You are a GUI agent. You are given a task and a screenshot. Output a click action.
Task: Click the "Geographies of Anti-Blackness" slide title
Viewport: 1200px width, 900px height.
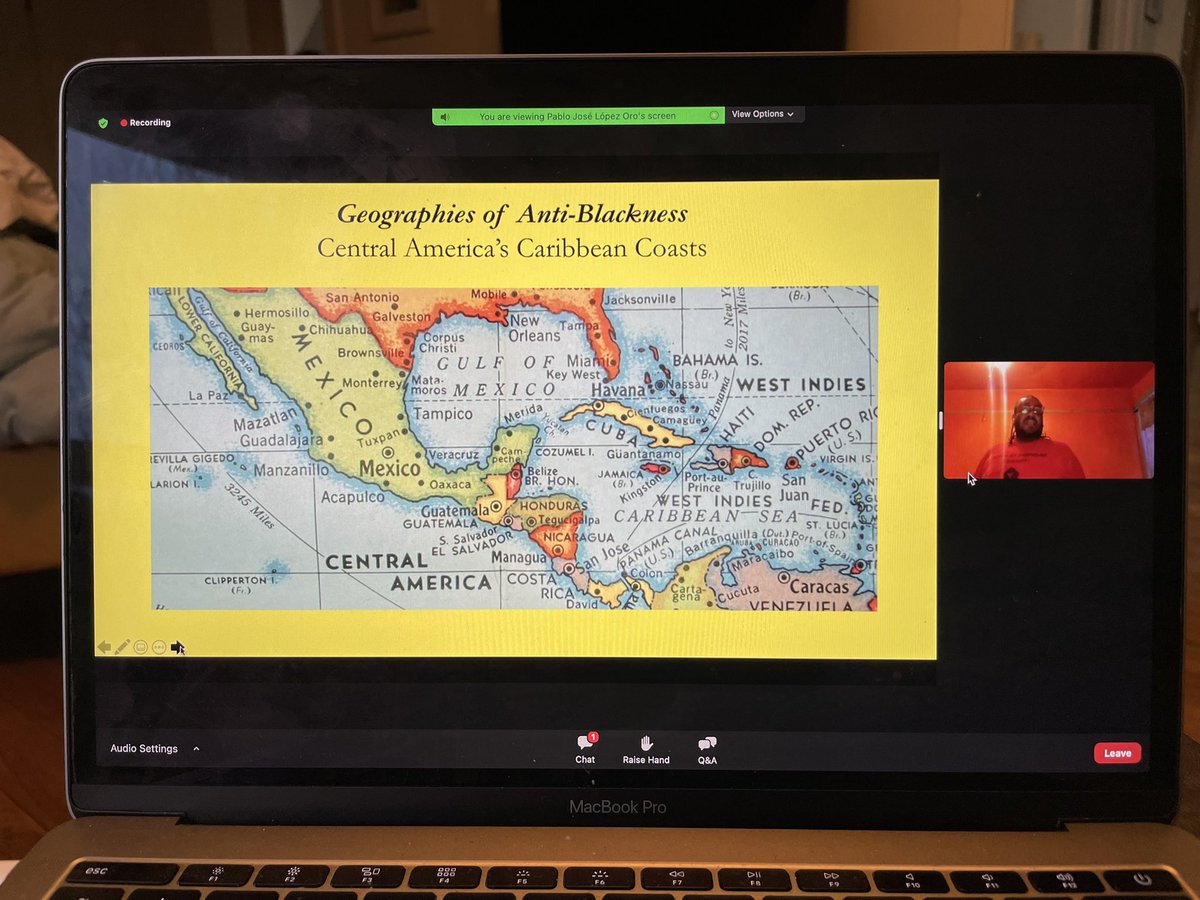(x=512, y=214)
